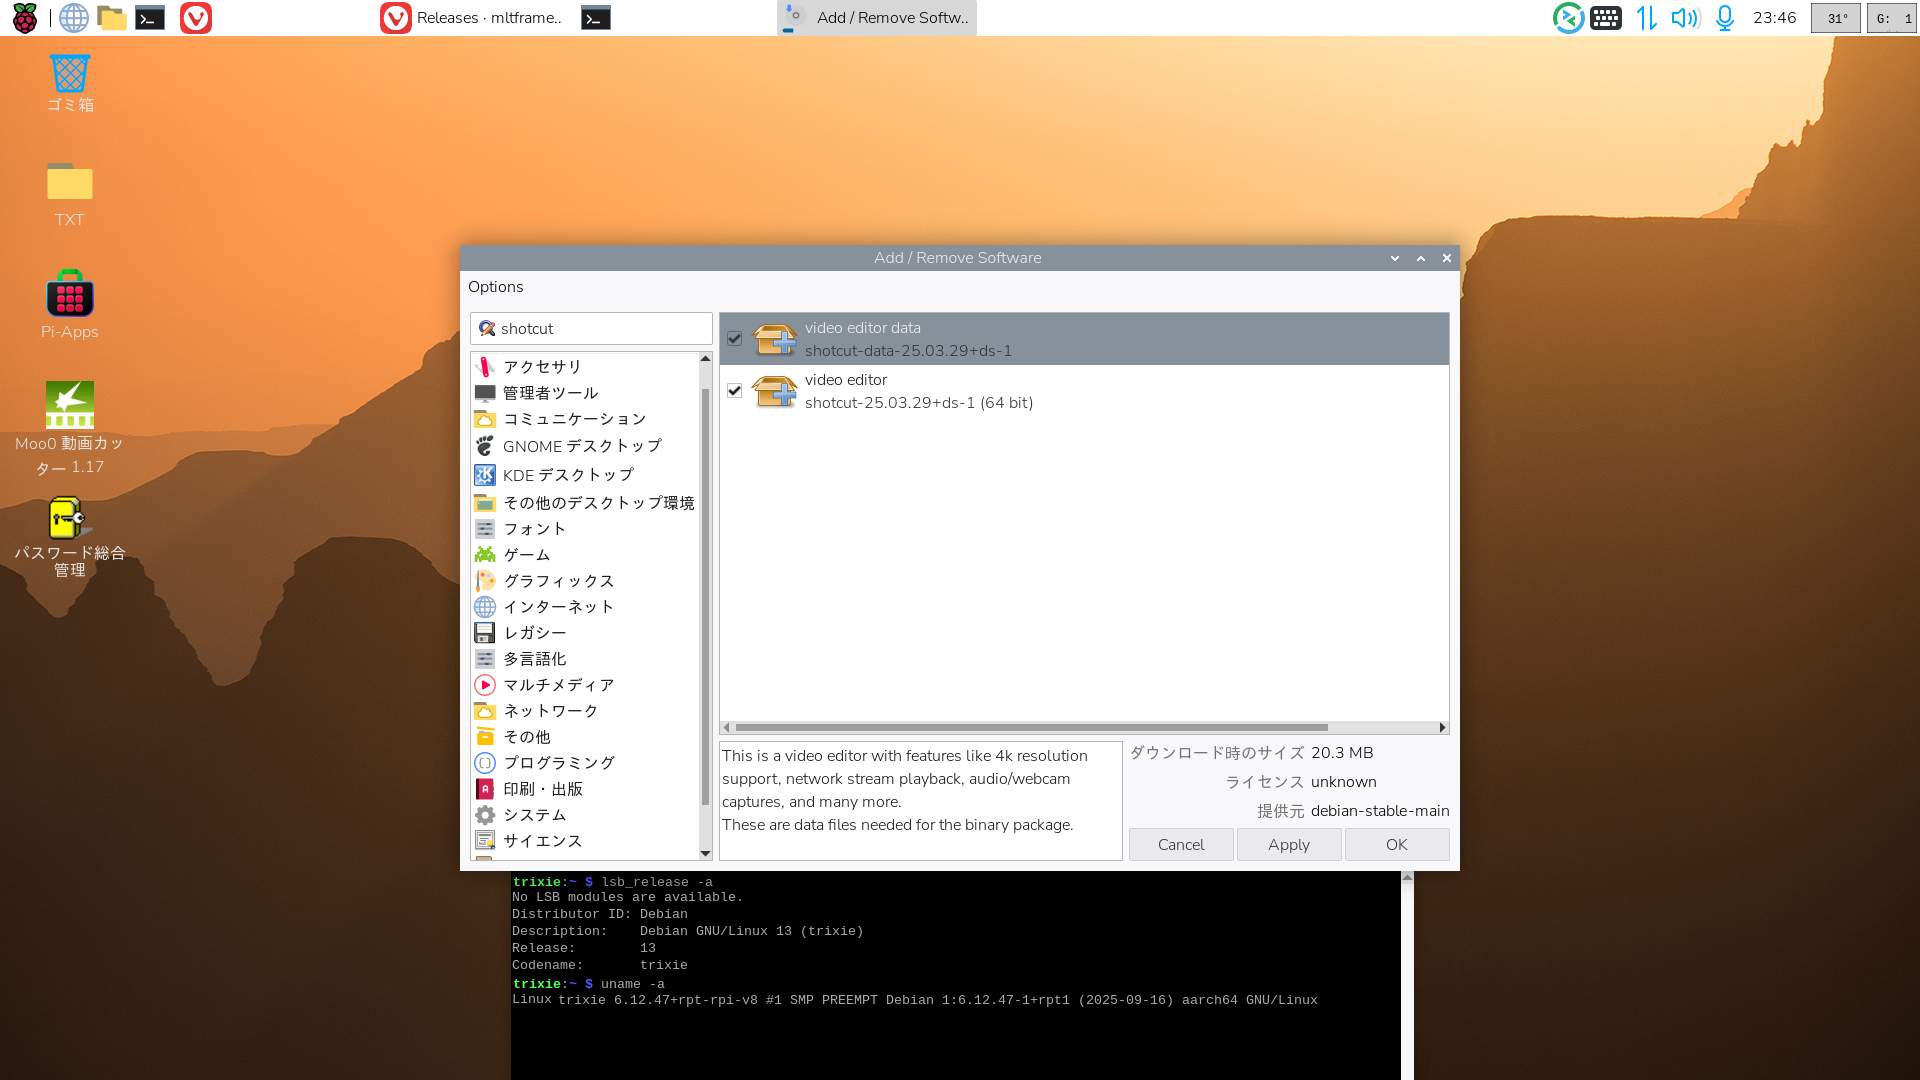Uncheck the shotcut 64 bit package checkbox
The width and height of the screenshot is (1920, 1080).
pyautogui.click(x=735, y=391)
